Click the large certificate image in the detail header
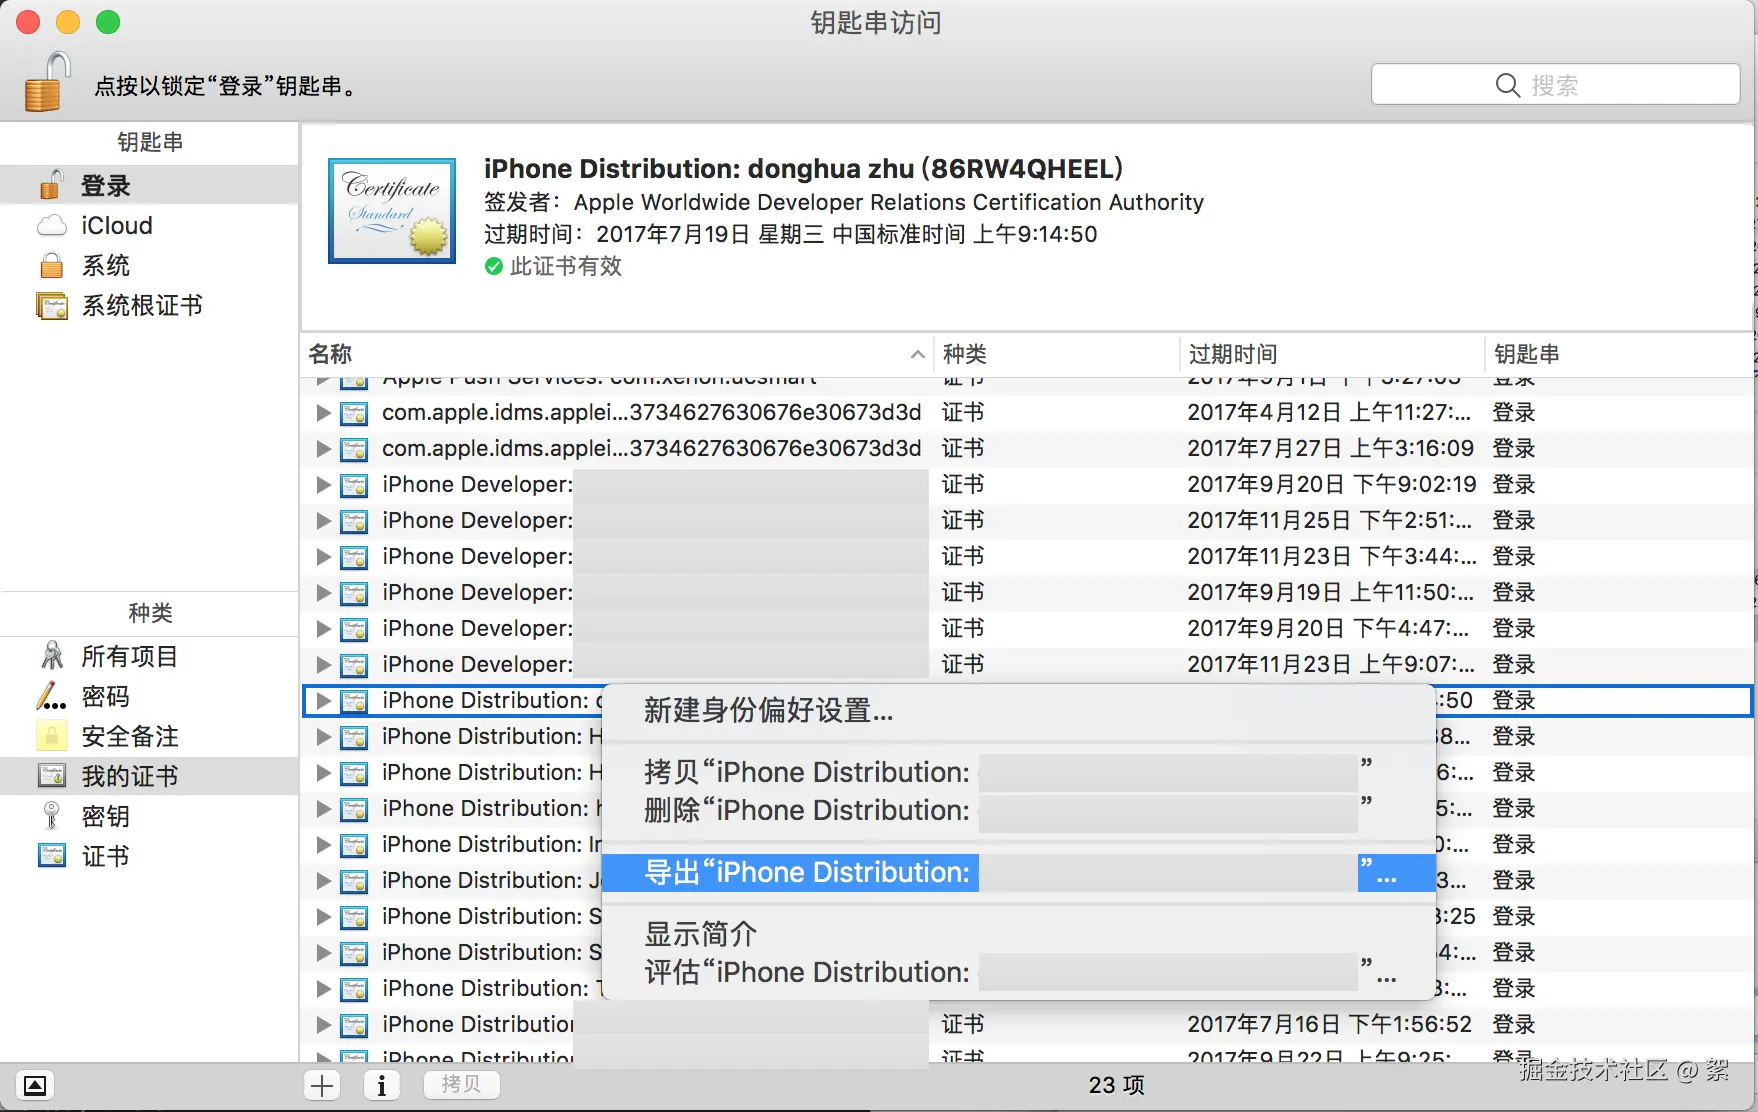 pos(392,211)
